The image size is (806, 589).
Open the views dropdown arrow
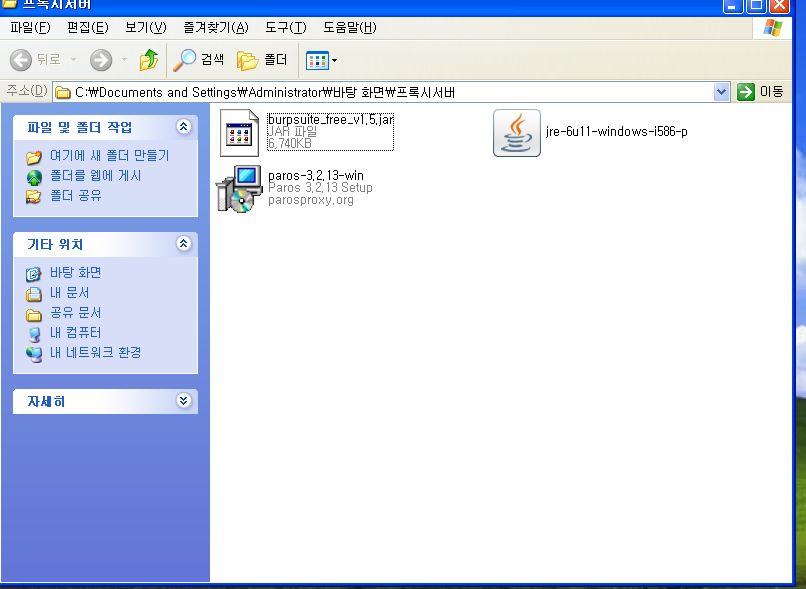tap(335, 61)
